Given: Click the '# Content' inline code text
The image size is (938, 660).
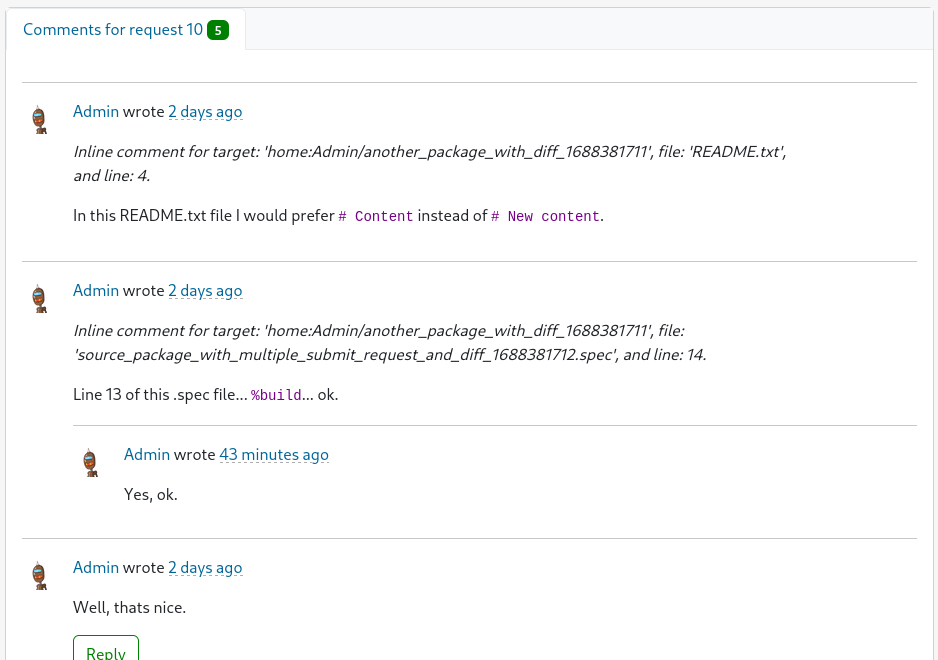Looking at the screenshot, I should 376,216.
